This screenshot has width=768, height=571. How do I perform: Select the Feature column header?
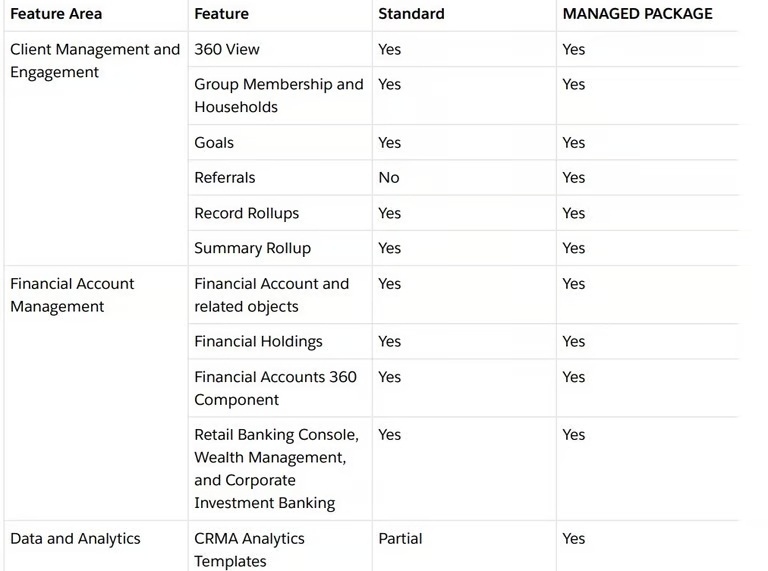pyautogui.click(x=222, y=14)
